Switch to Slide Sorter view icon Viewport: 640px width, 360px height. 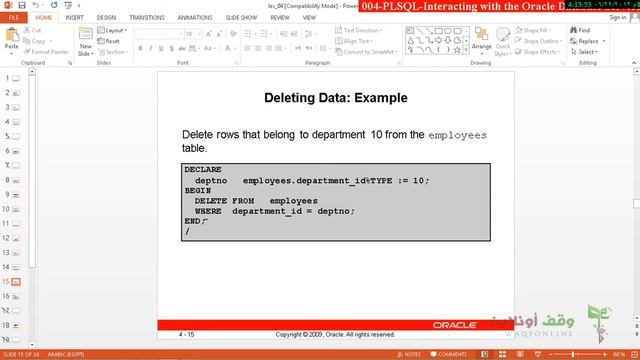point(502,354)
